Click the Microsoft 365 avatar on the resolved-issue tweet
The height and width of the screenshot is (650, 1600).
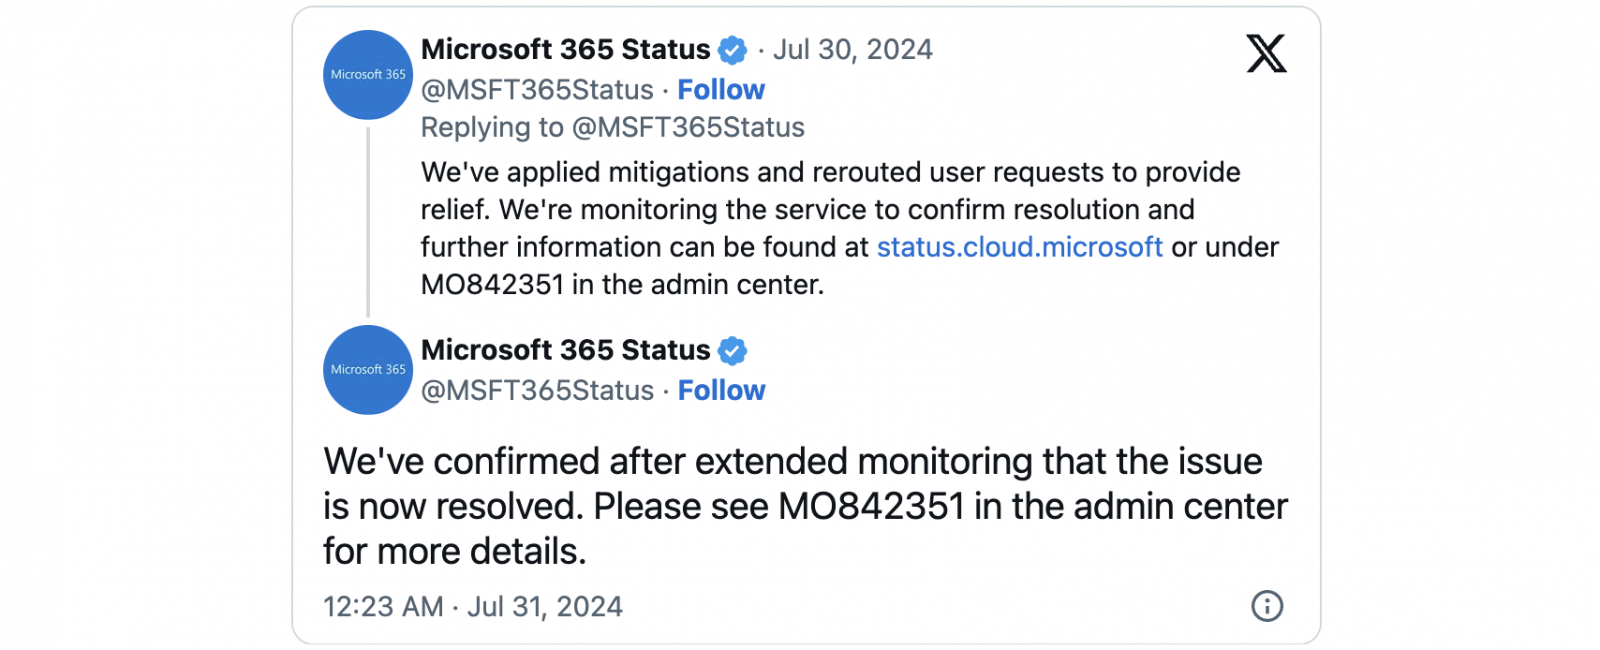click(368, 370)
